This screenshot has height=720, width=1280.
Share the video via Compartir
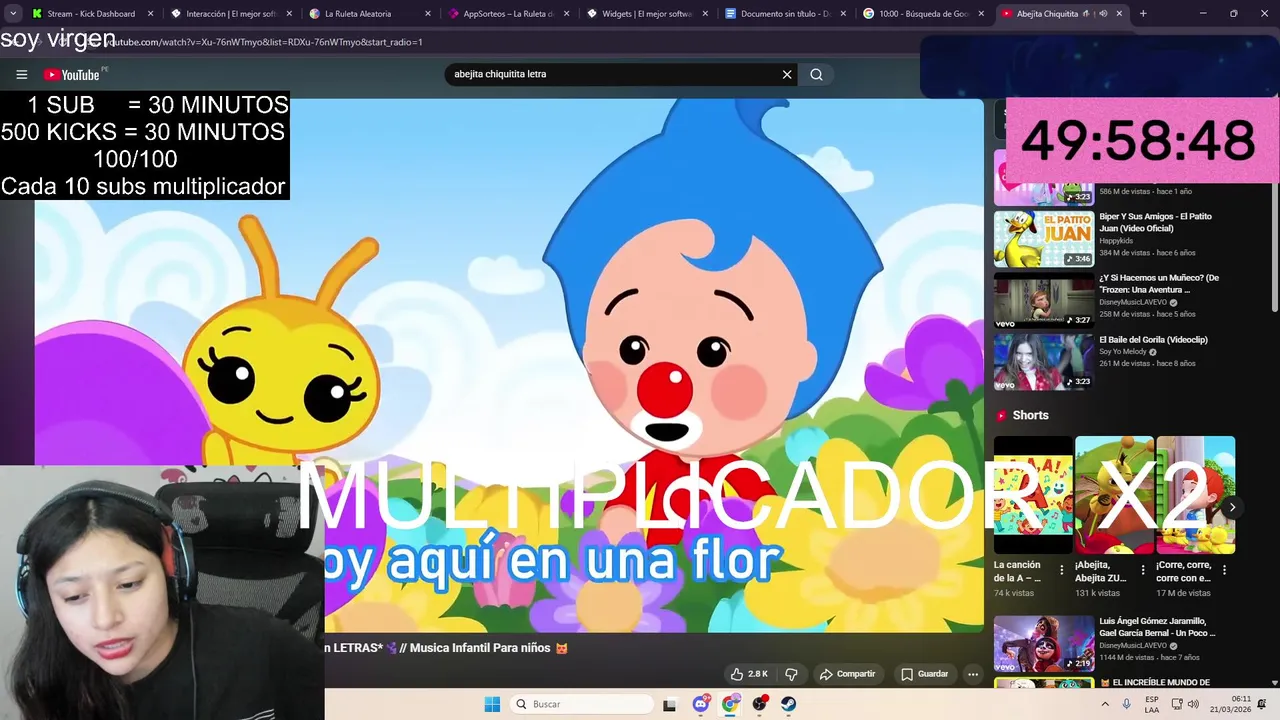pyautogui.click(x=846, y=674)
